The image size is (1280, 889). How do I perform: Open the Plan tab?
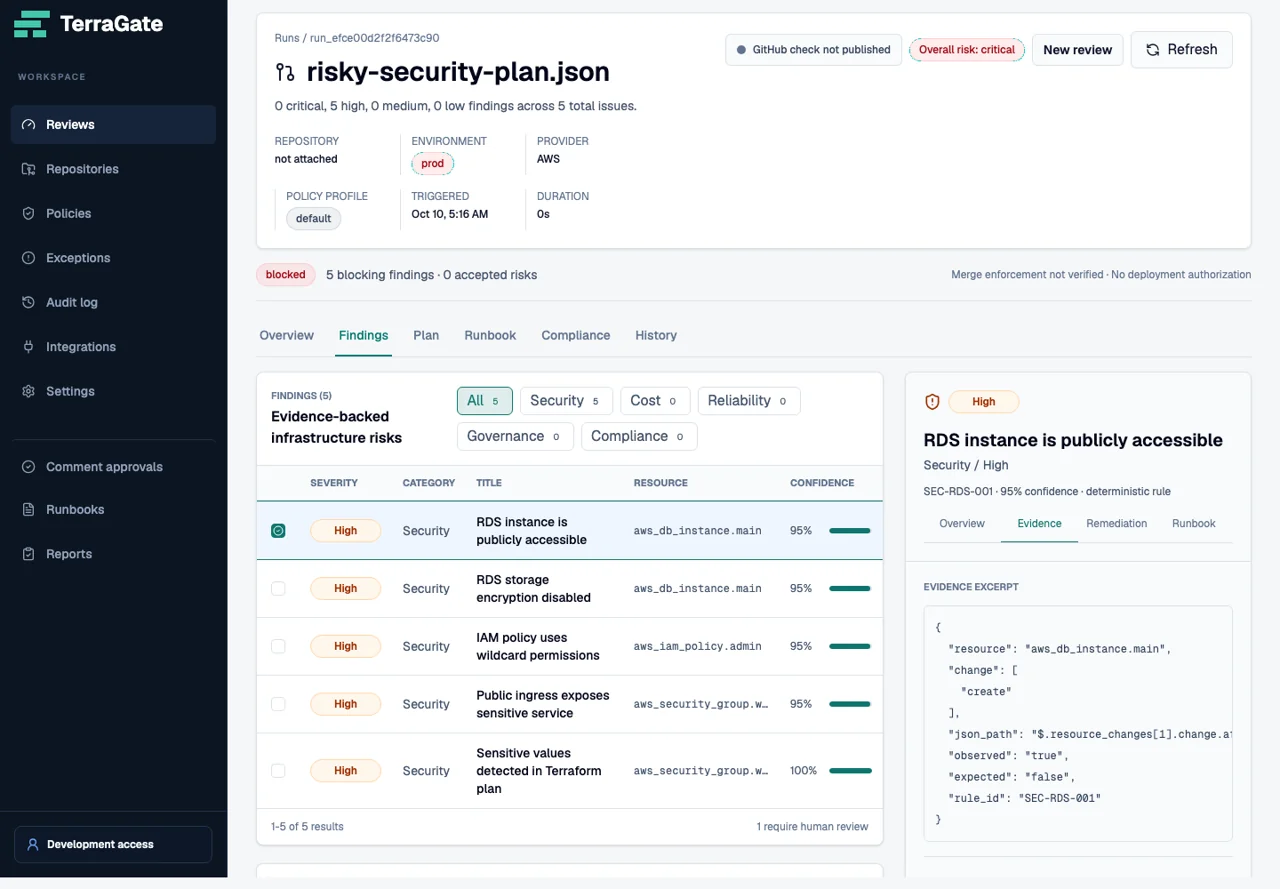426,336
